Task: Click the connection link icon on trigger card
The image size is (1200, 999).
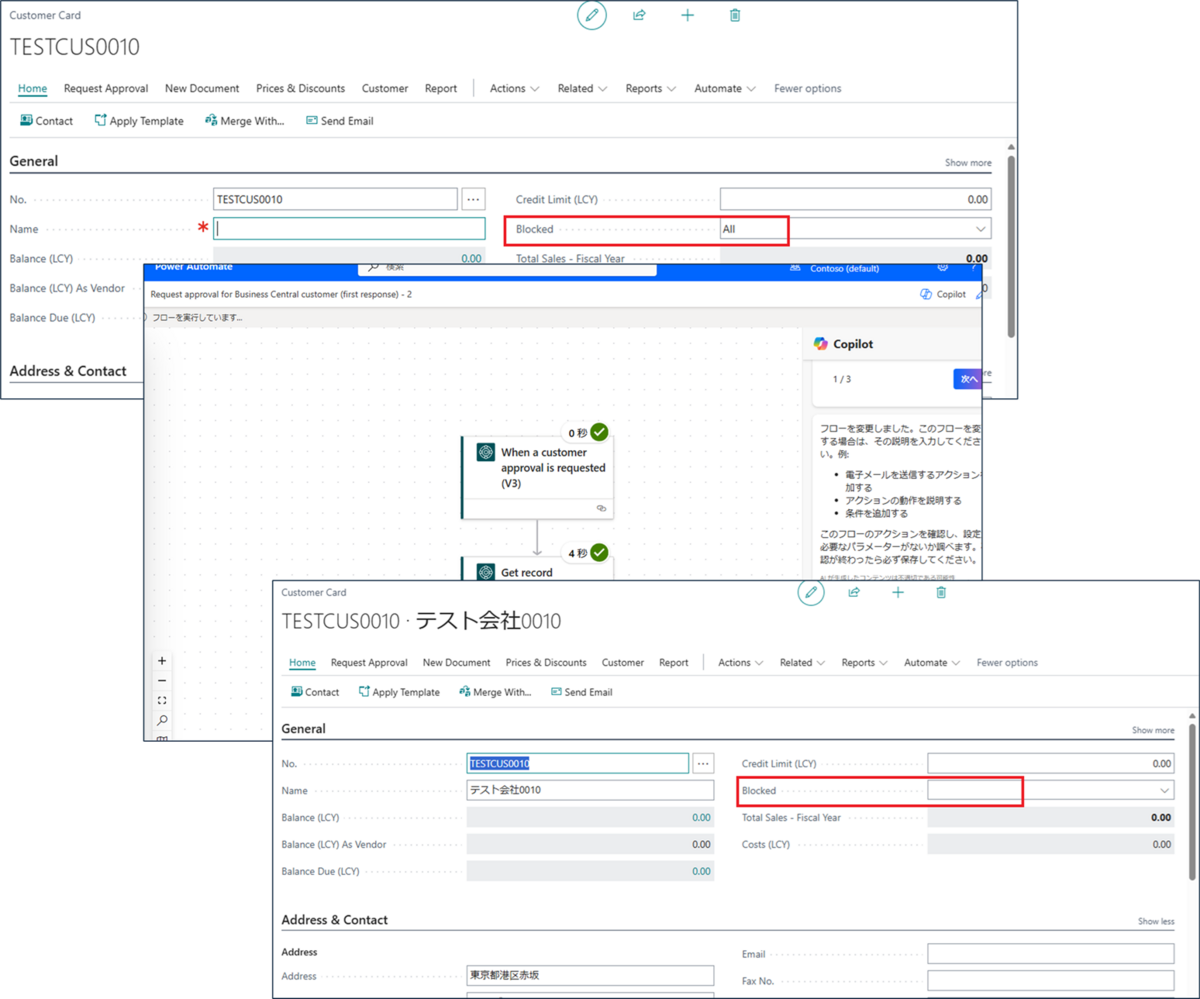Action: pyautogui.click(x=601, y=508)
